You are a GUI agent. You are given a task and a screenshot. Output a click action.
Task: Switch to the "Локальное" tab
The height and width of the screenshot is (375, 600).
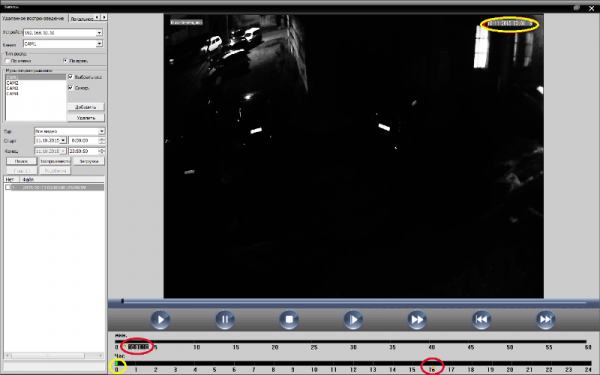point(82,18)
